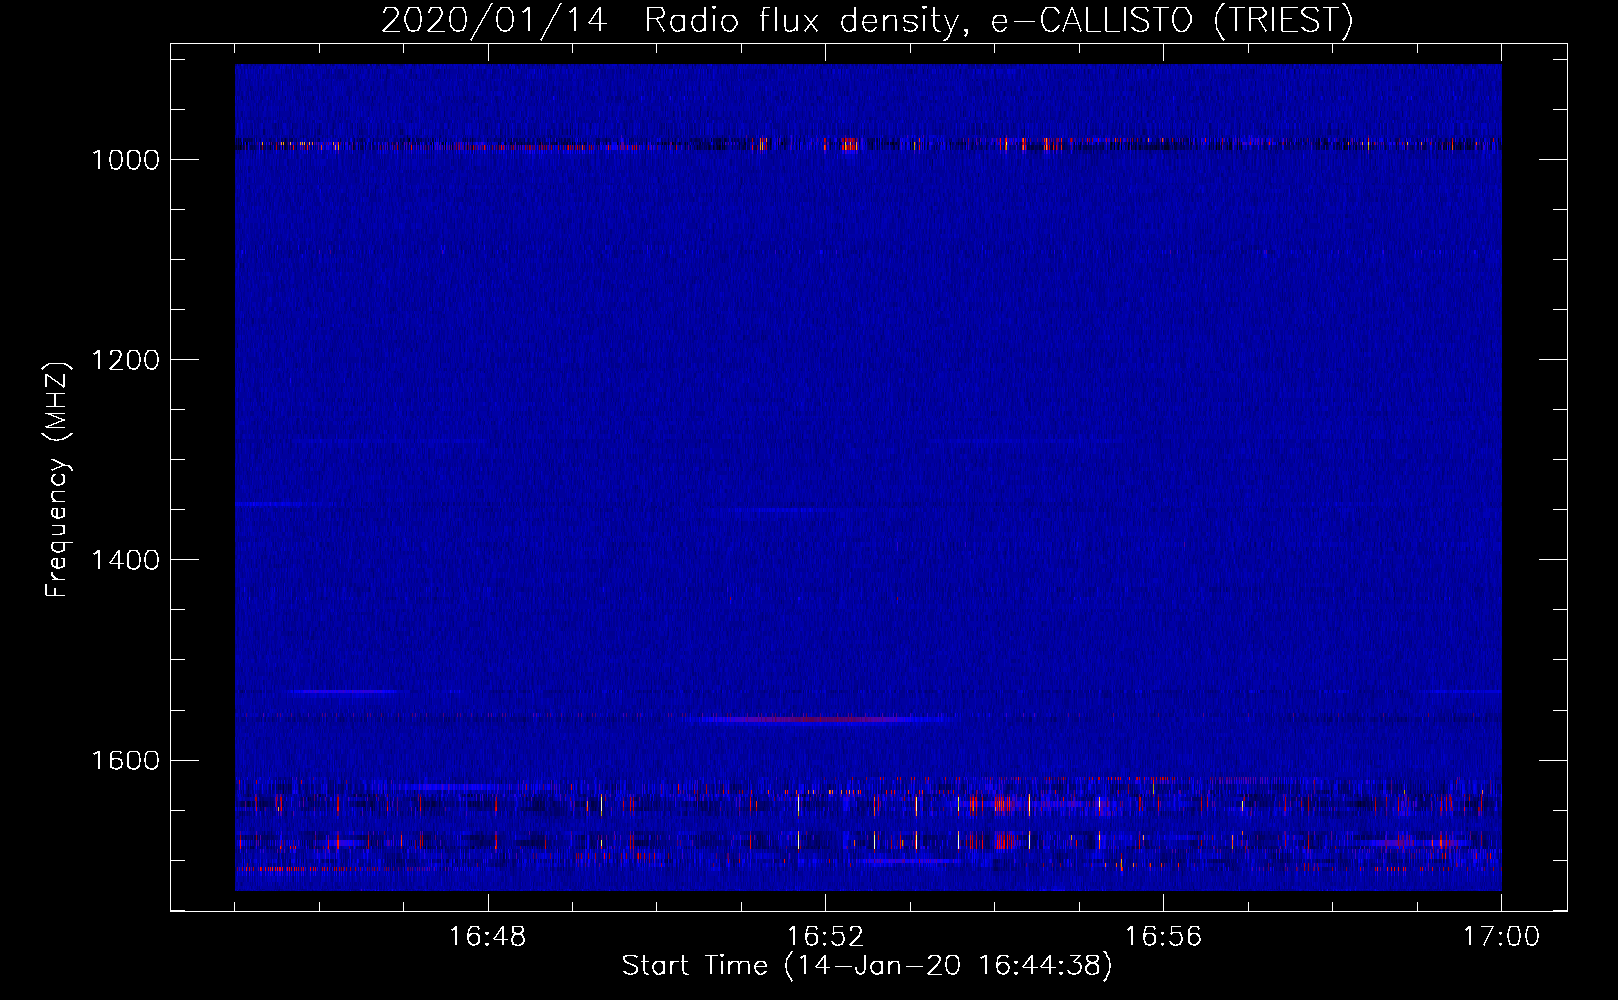Click the bright interference burst near 16:52 at 985 MHz
This screenshot has height=1000, width=1618.
point(849,144)
